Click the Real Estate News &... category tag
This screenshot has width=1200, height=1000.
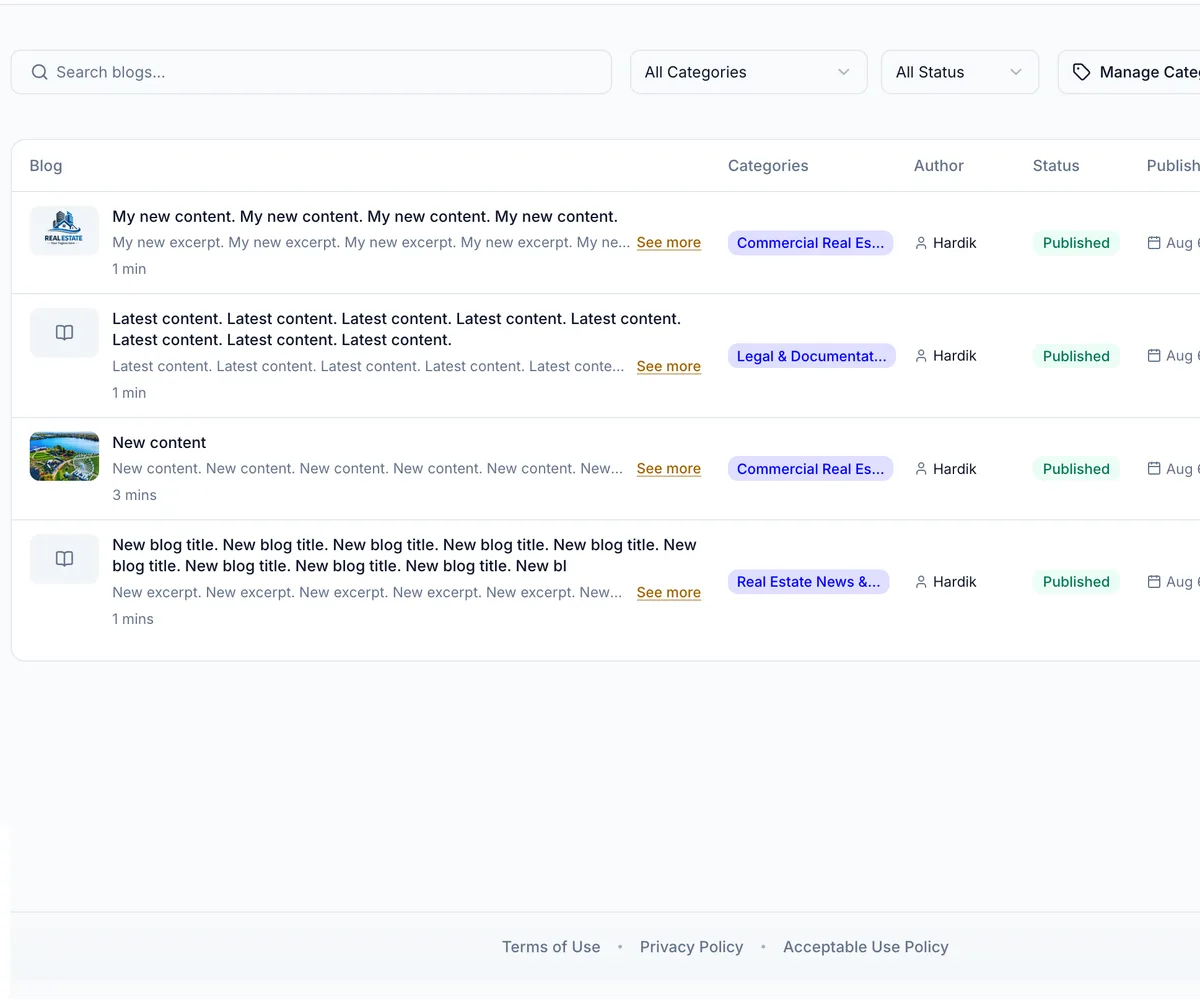tap(808, 582)
